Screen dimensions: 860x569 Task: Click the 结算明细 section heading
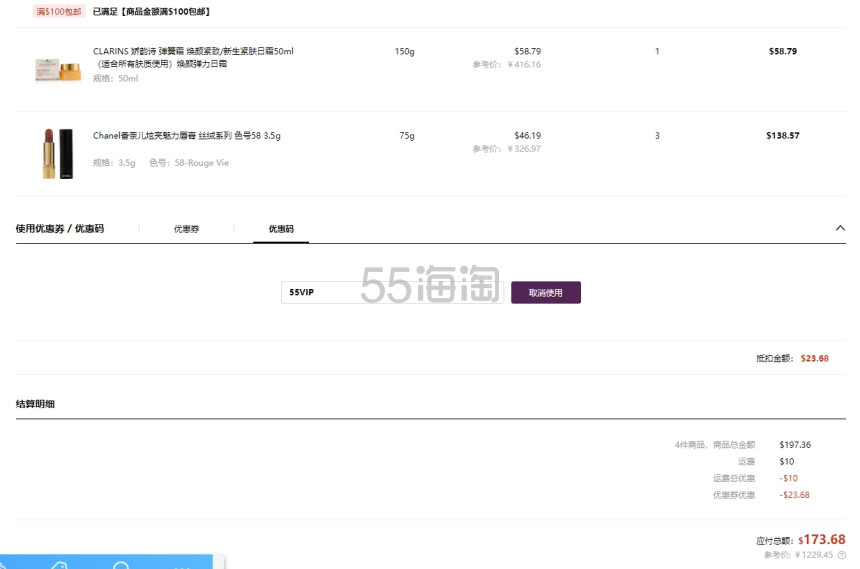[35, 404]
